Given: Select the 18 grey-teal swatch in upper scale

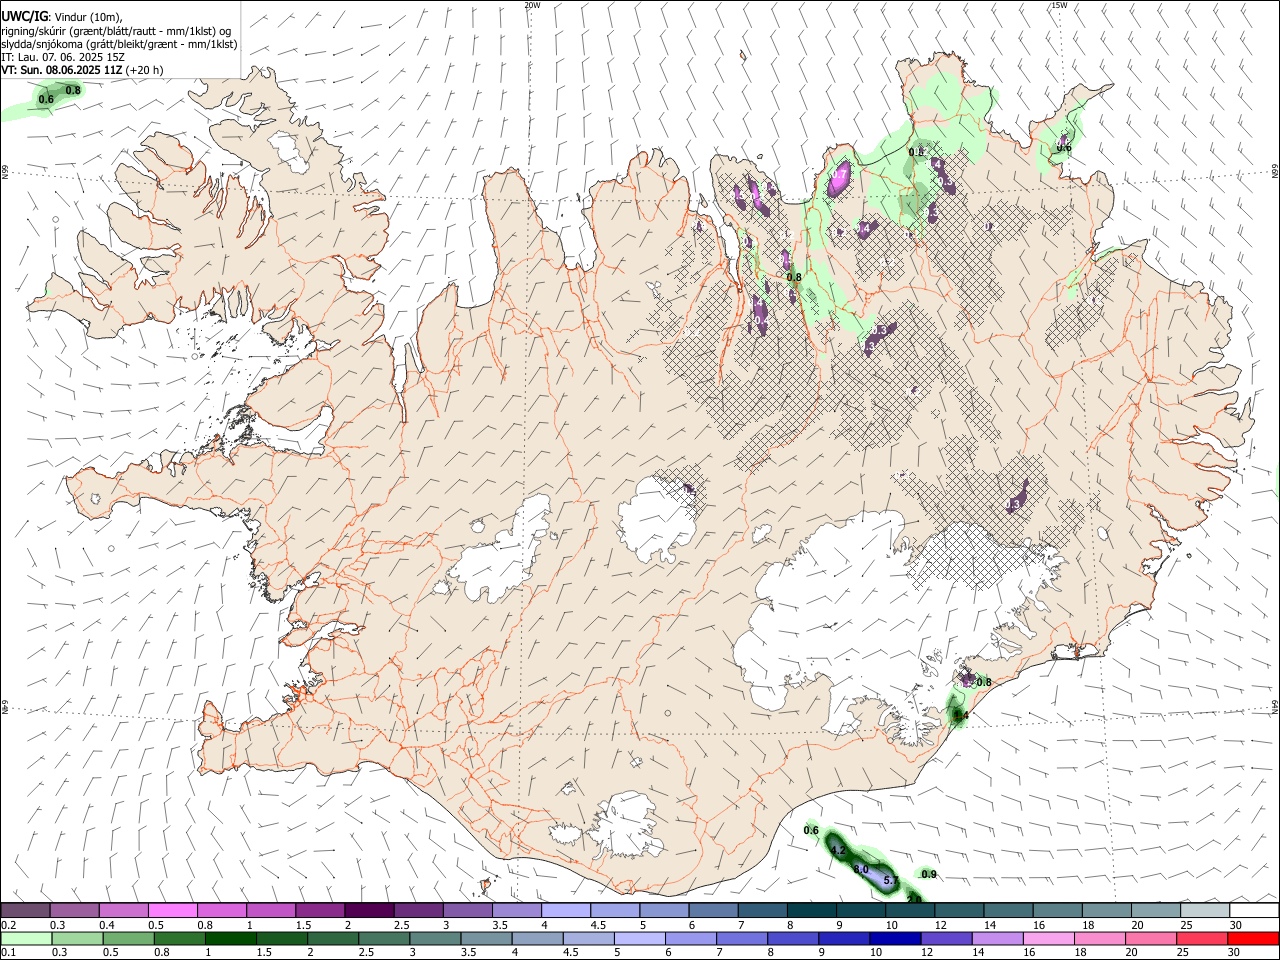Looking at the screenshot, I should (x=1107, y=911).
